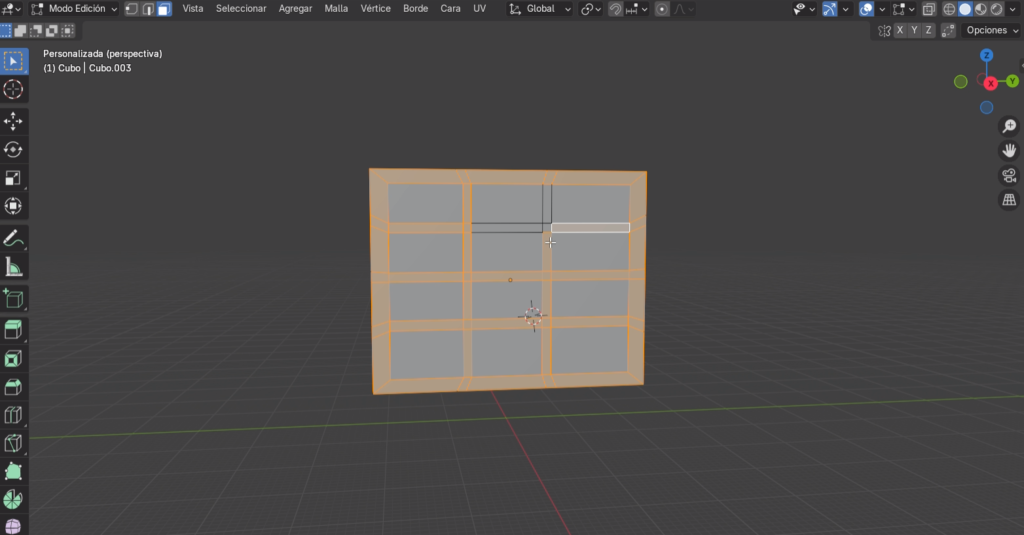Select the Move tool in the toolbar
The image size is (1024, 535).
[x=14, y=121]
